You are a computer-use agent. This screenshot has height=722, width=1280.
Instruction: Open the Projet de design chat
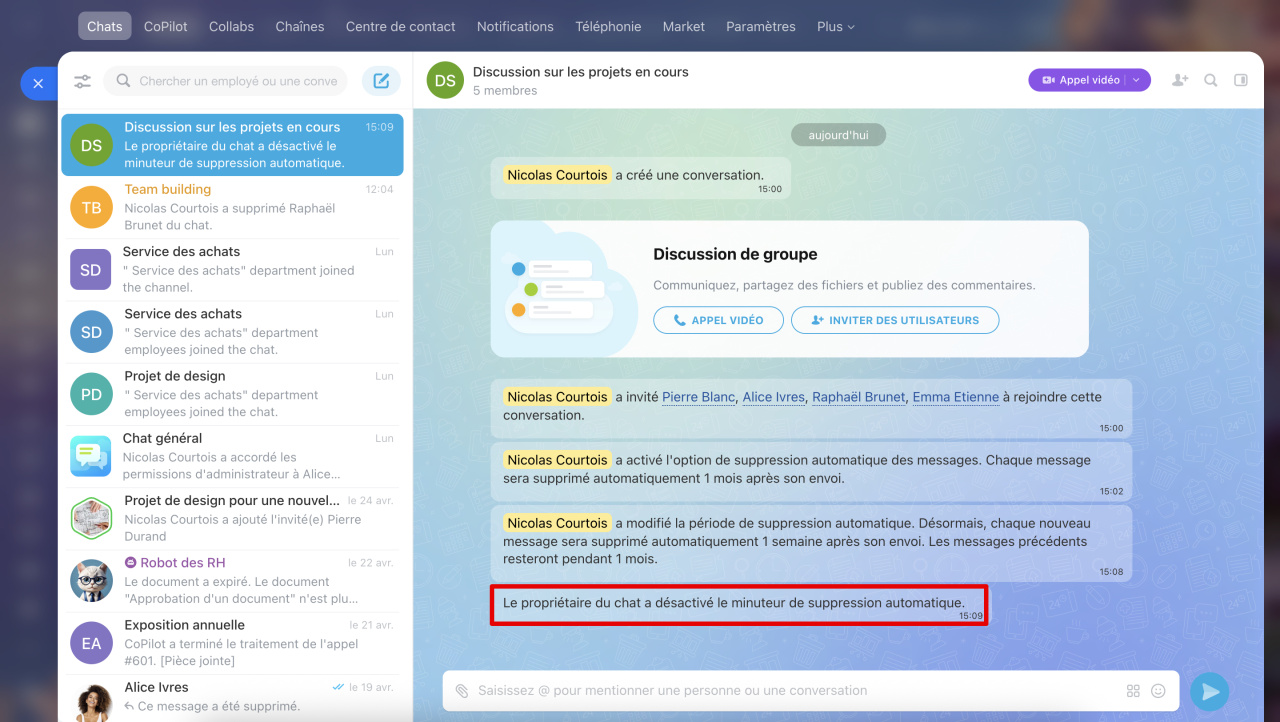coord(232,394)
